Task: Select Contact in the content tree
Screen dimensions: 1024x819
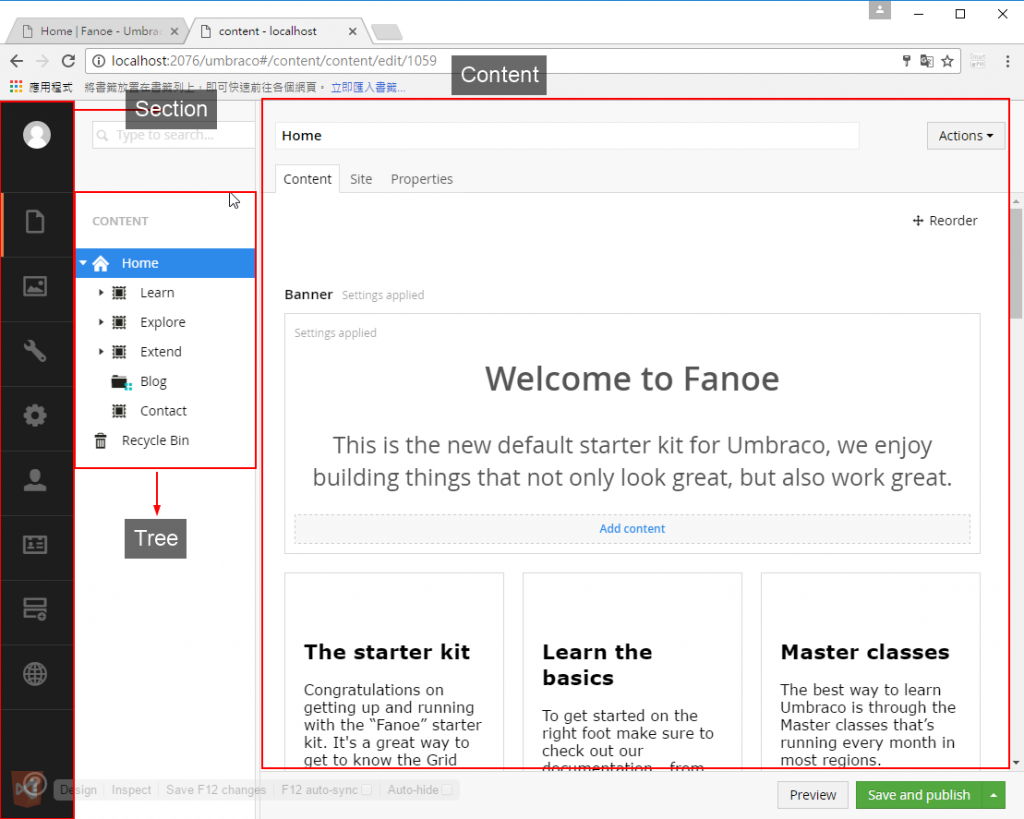Action: (163, 411)
